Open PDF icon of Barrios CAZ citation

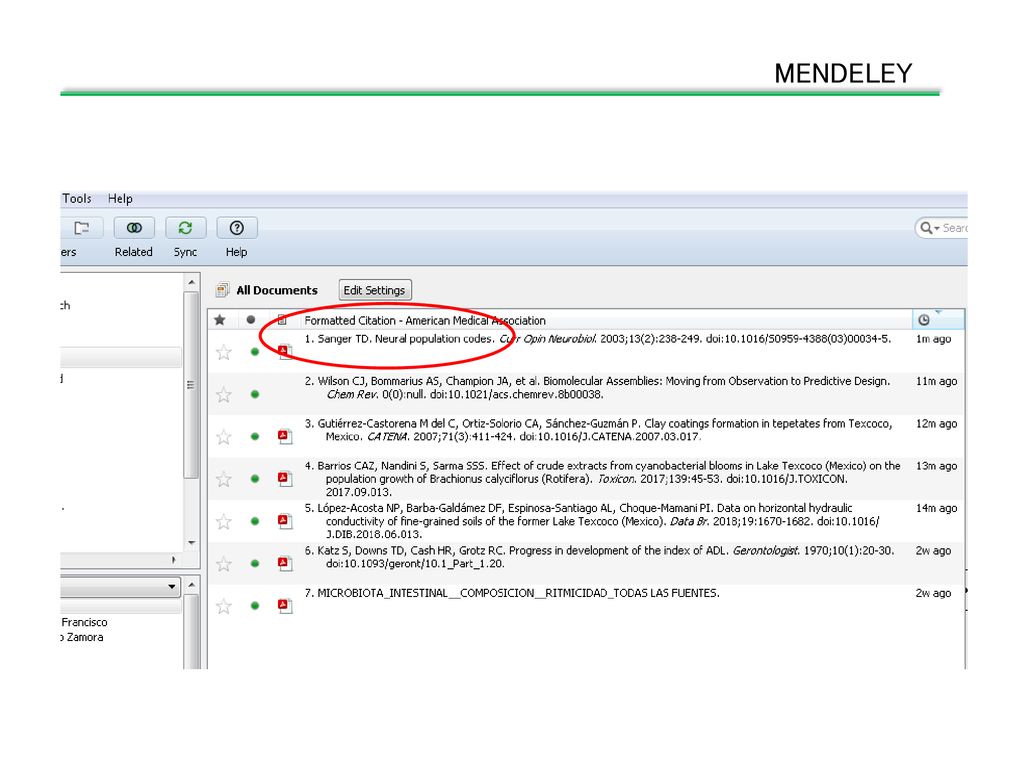[285, 479]
